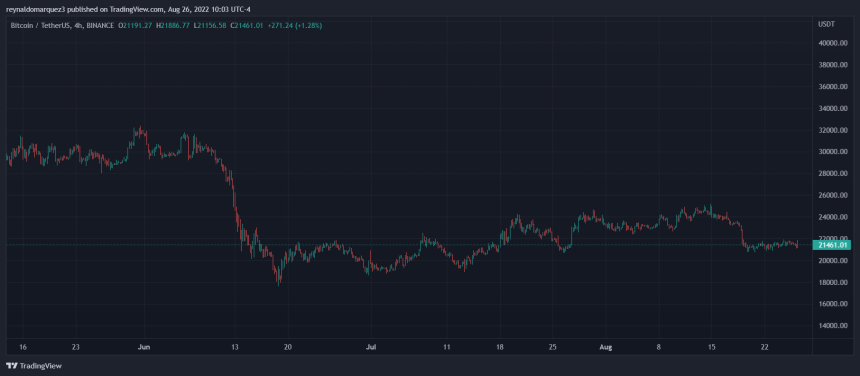Click the 15 date label on time axis

pyautogui.click(x=711, y=347)
